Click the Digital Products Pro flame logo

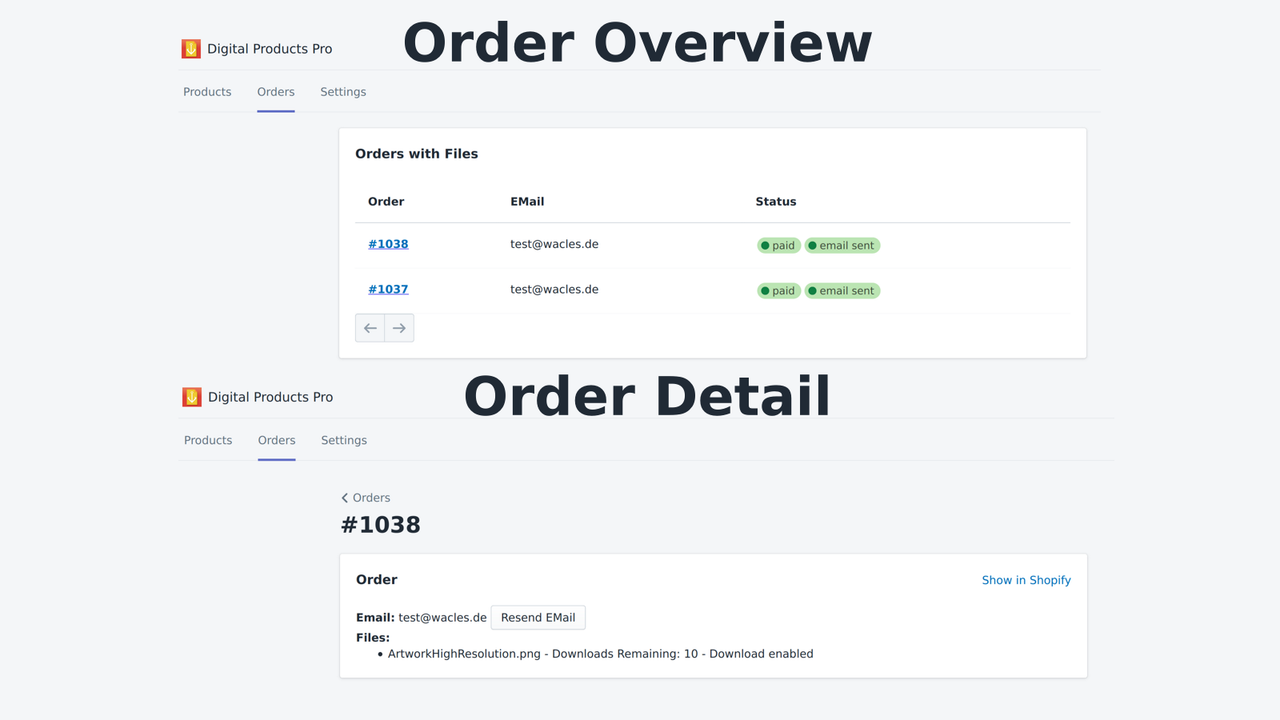coord(191,47)
